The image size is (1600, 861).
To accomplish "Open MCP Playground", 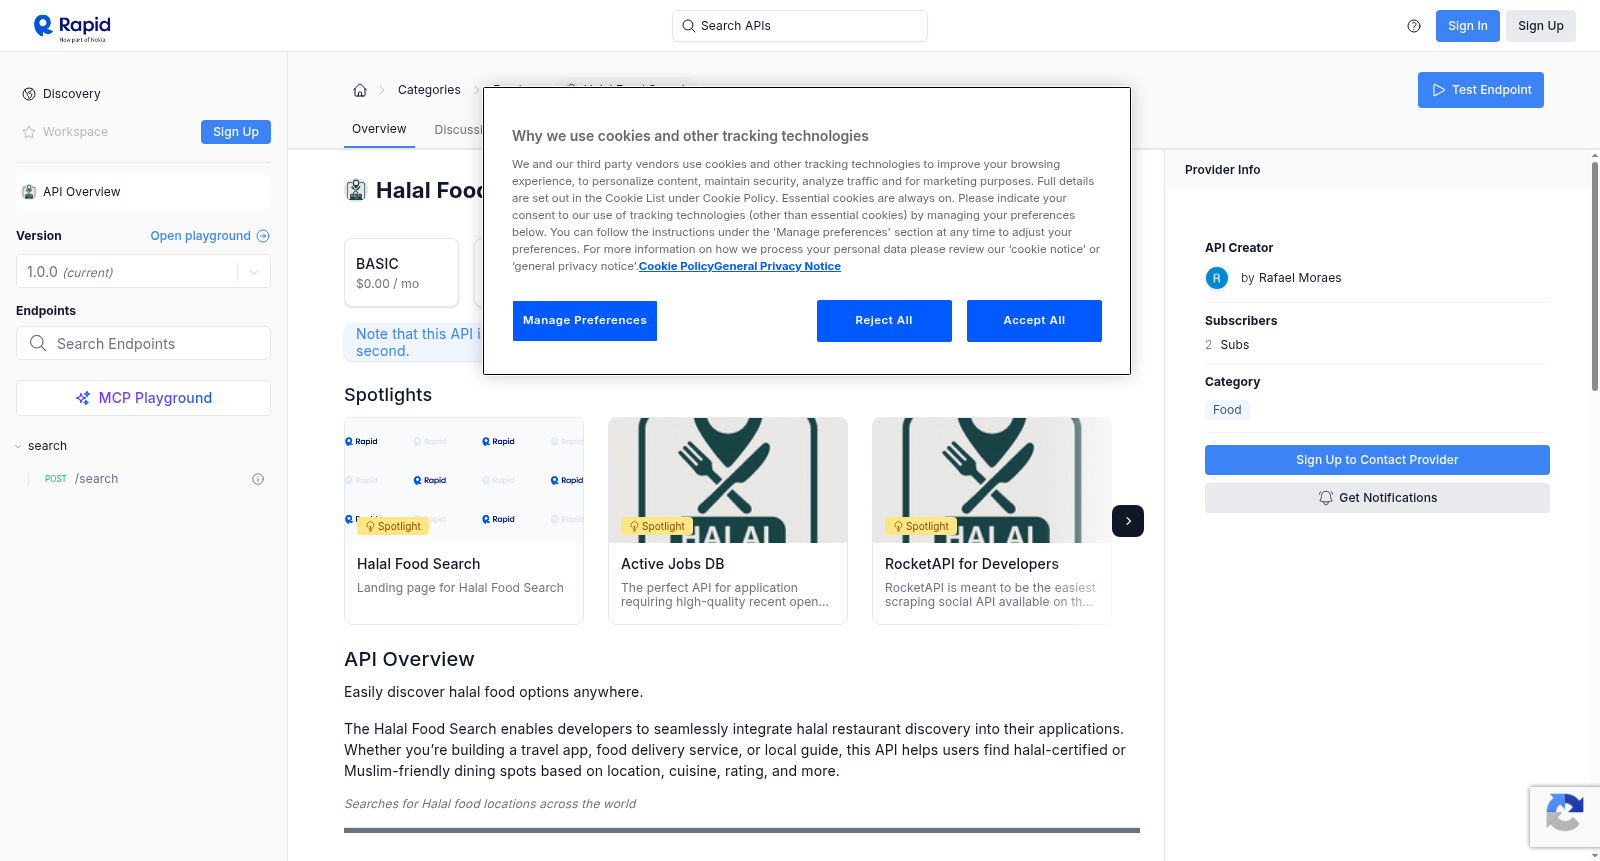I will 143,398.
